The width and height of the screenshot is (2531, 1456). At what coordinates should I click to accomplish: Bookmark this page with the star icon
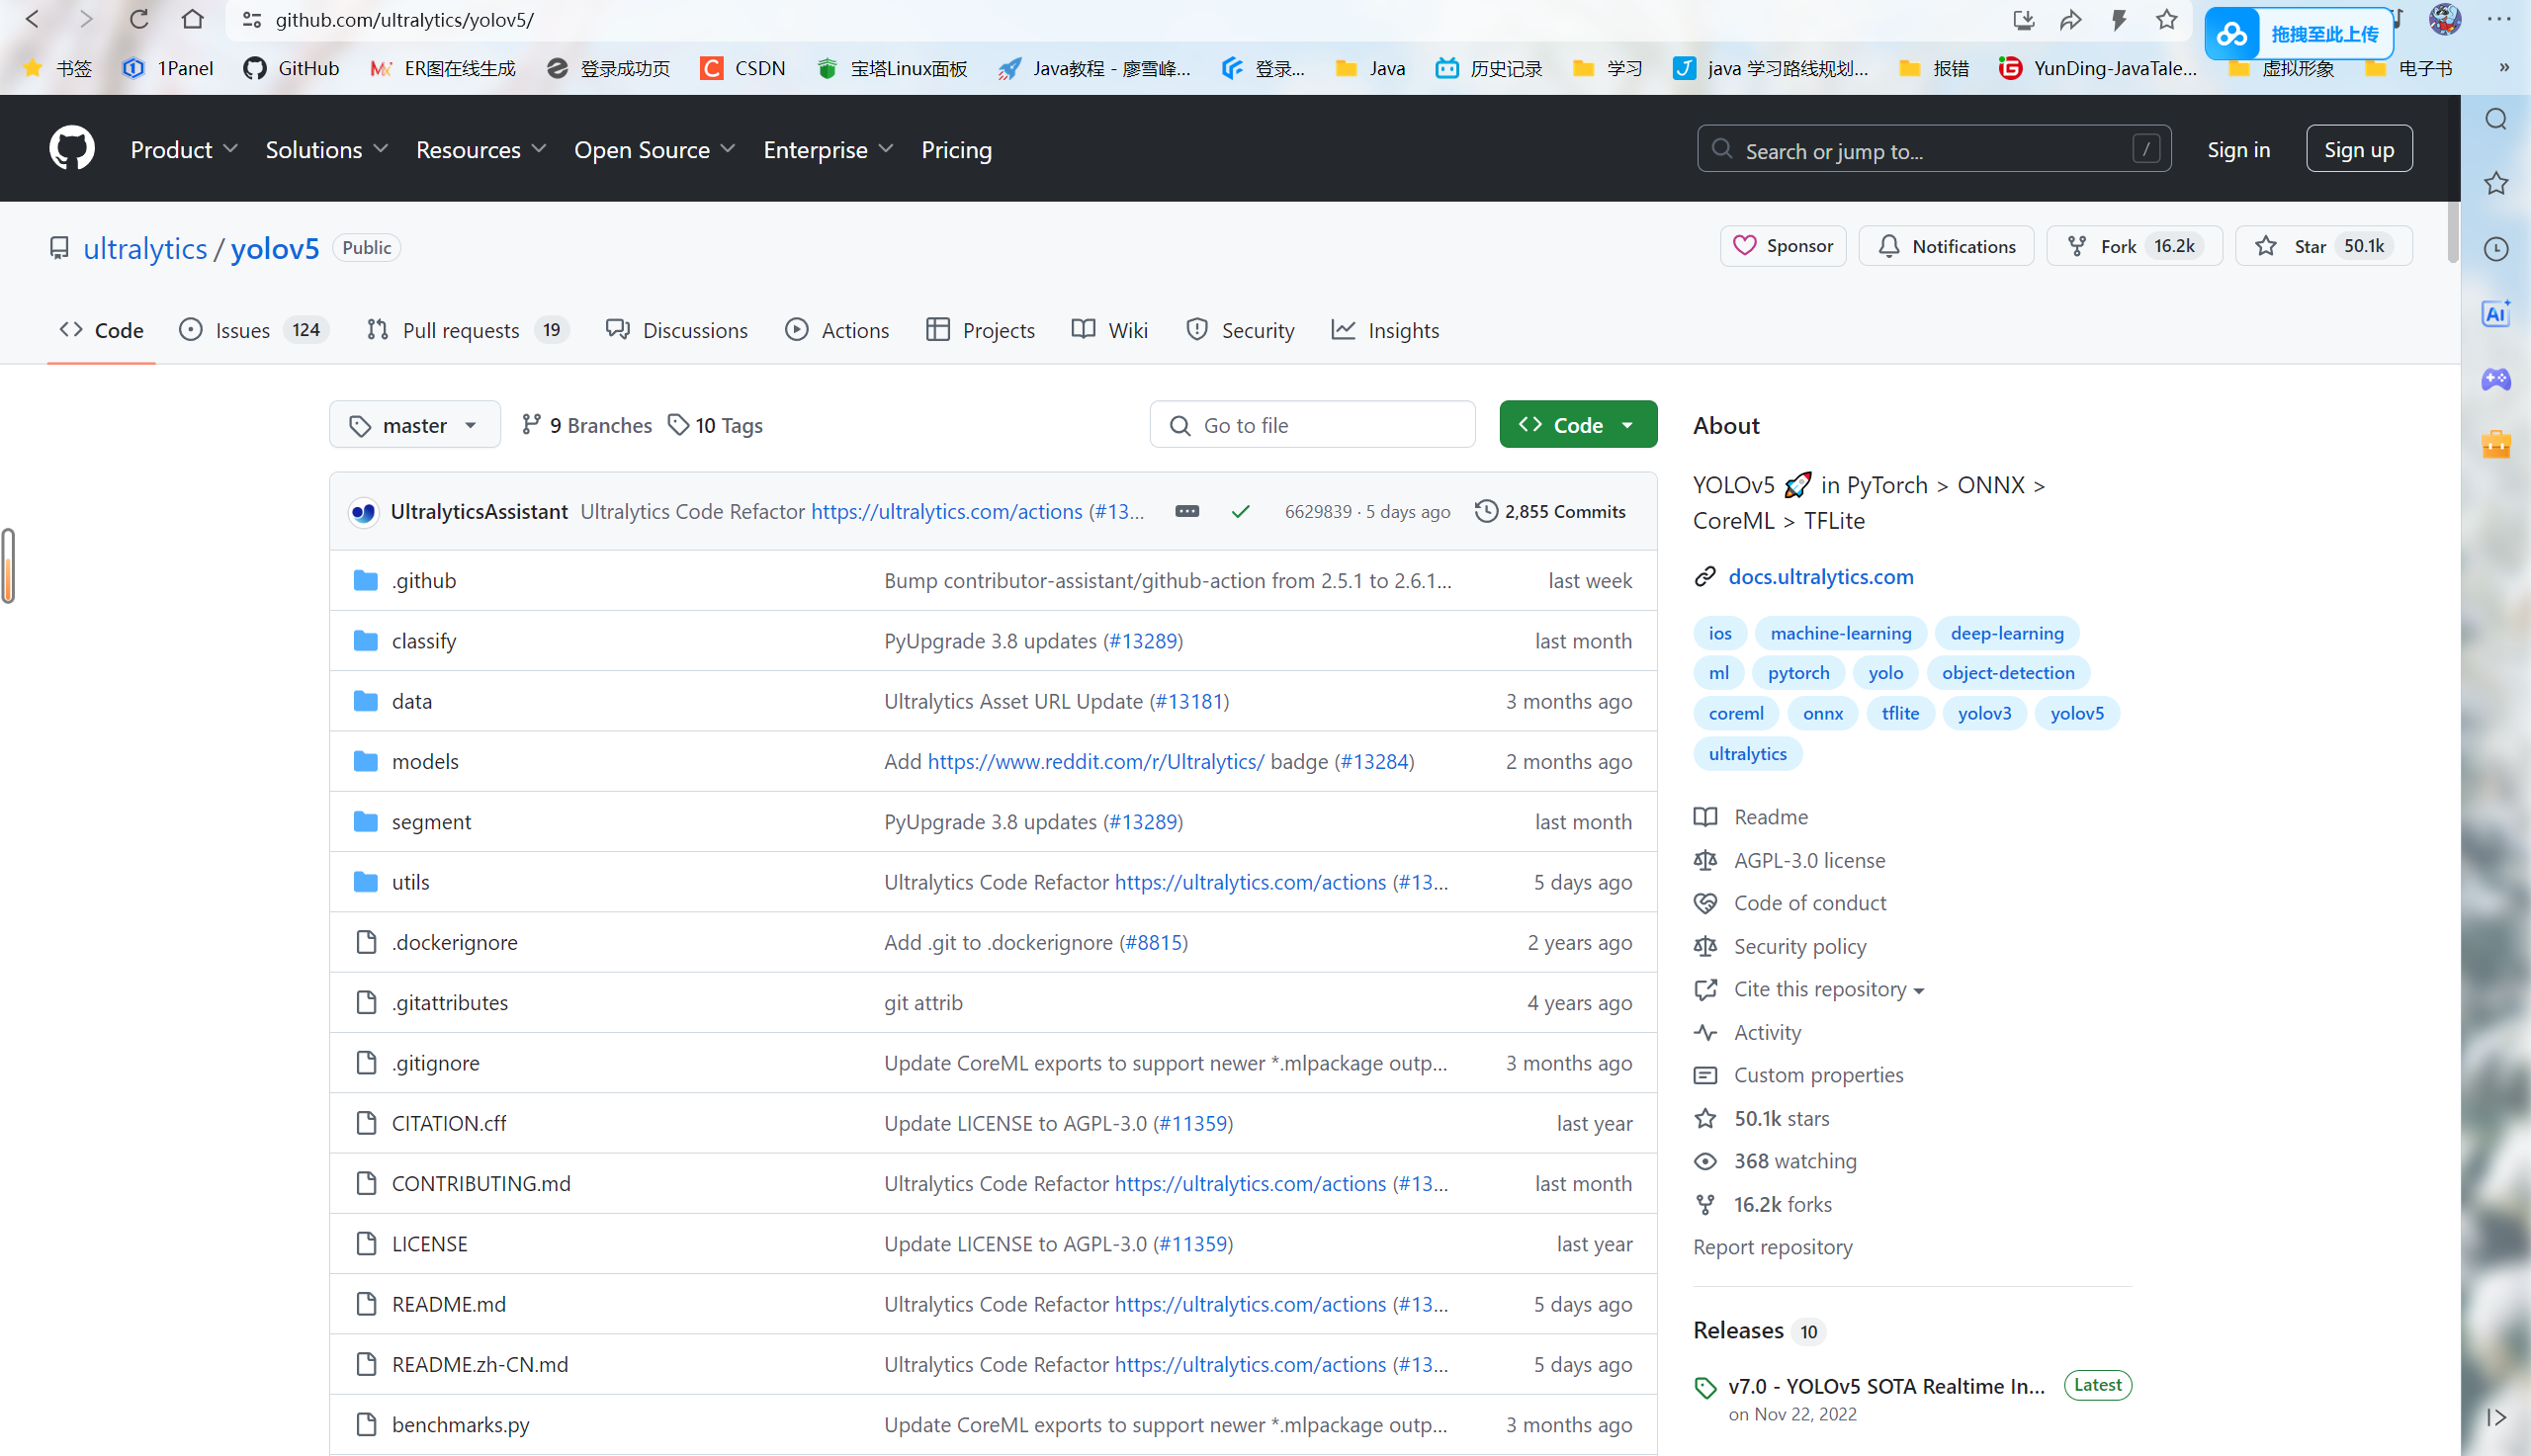2166,19
